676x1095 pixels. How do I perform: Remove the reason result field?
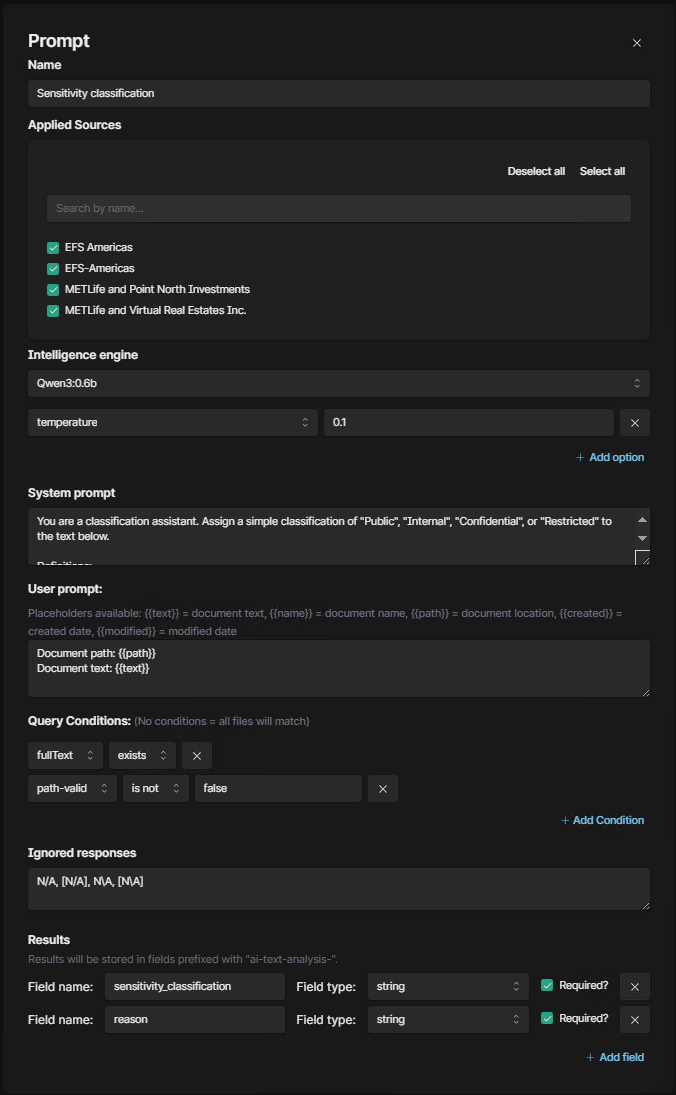click(635, 1020)
